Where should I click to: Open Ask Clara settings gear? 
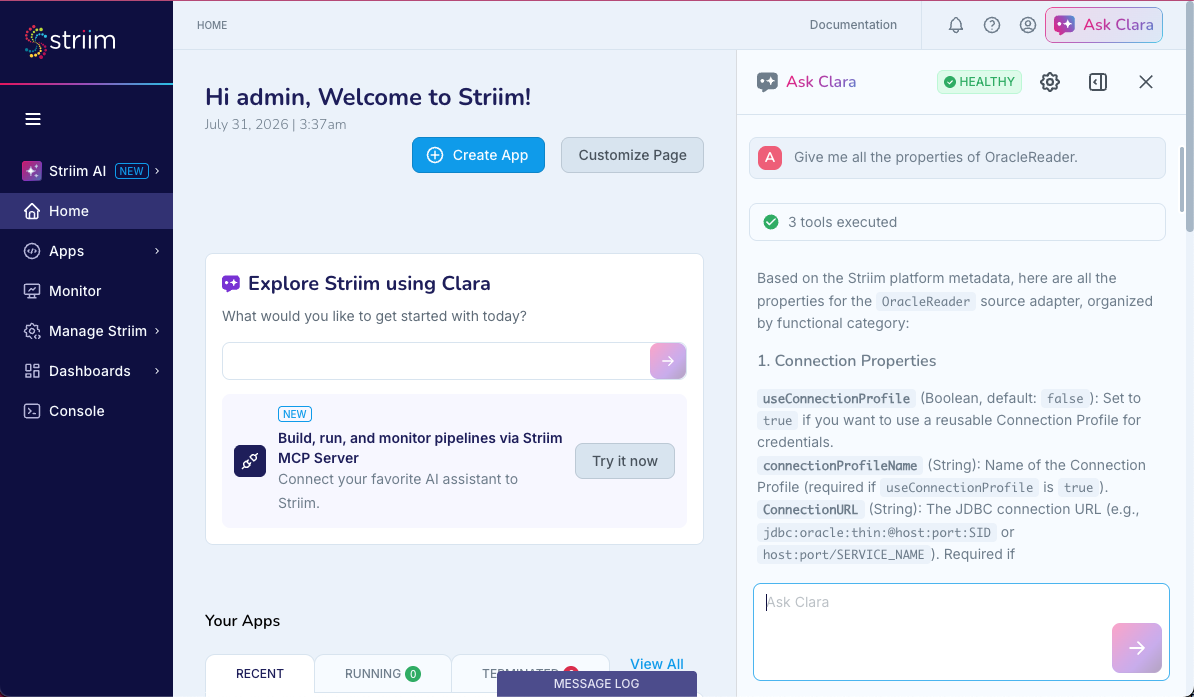(x=1050, y=82)
